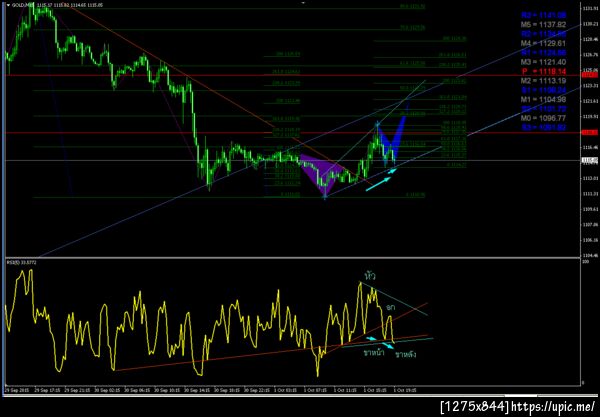Select the M1 = 1104.98 pivot label
600x417 pixels.
[543, 99]
